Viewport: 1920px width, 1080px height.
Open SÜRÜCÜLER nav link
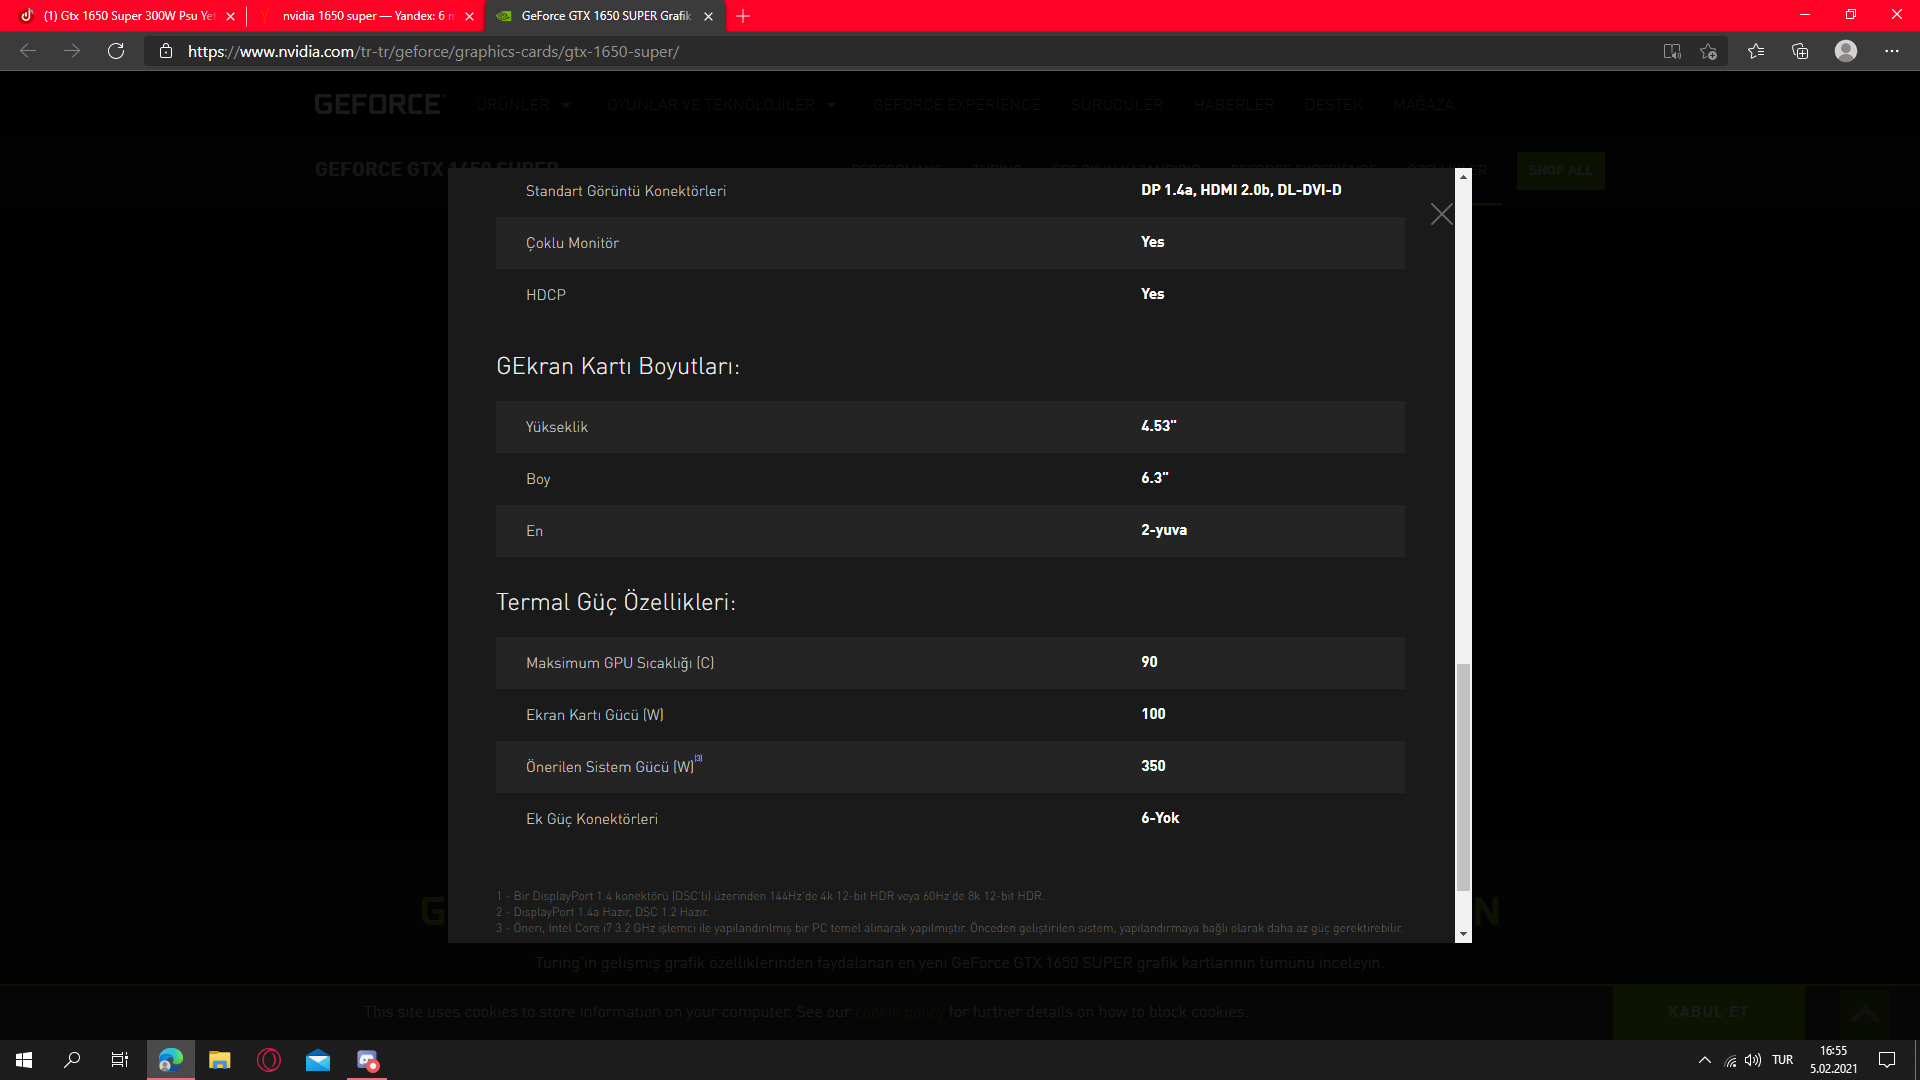click(1117, 104)
